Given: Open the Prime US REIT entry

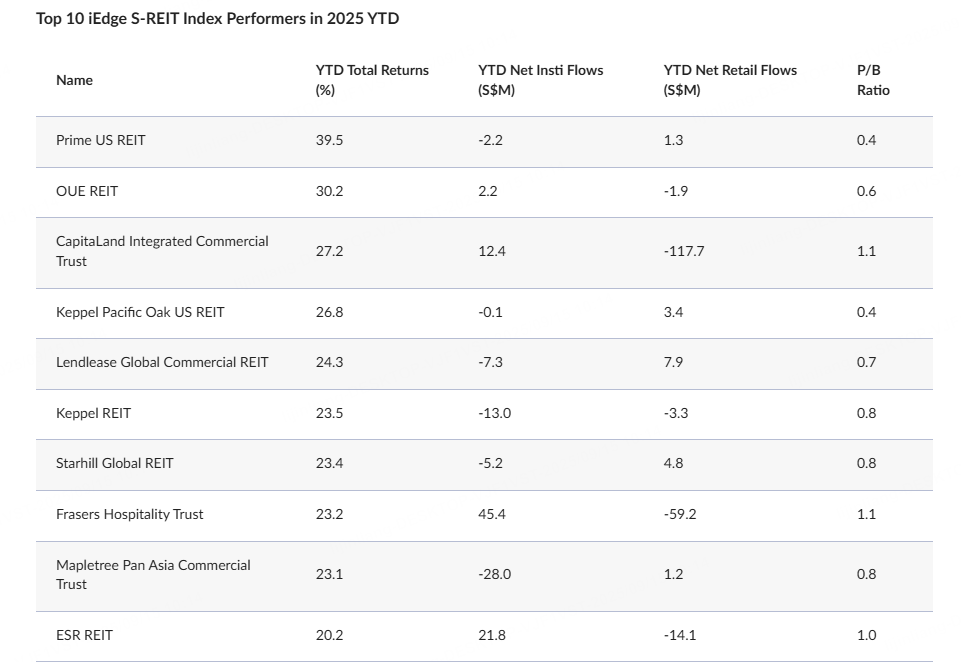Looking at the screenshot, I should 100,140.
